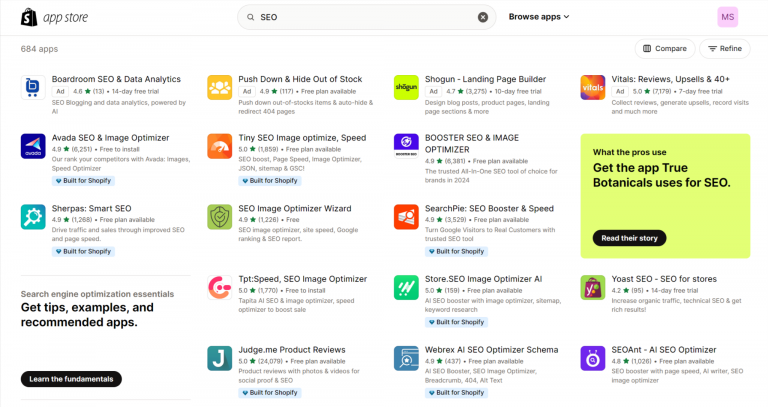Open Push Down & Hide Out of Stock icon

coord(219,87)
